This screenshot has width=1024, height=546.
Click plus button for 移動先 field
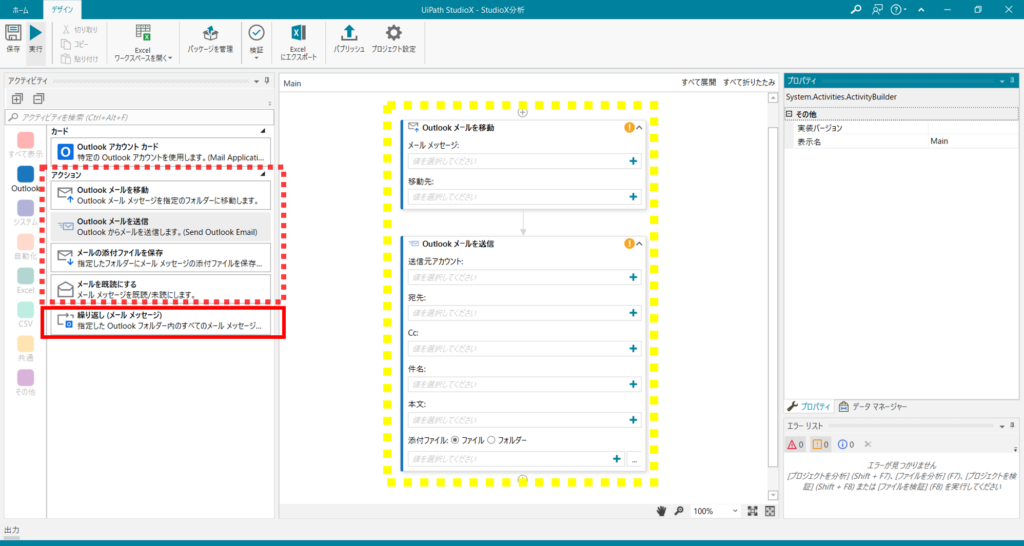[633, 197]
